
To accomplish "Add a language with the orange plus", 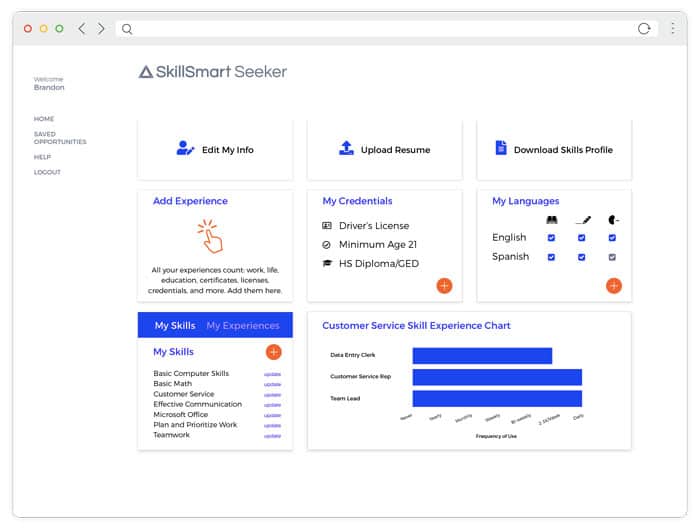I will click(614, 286).
